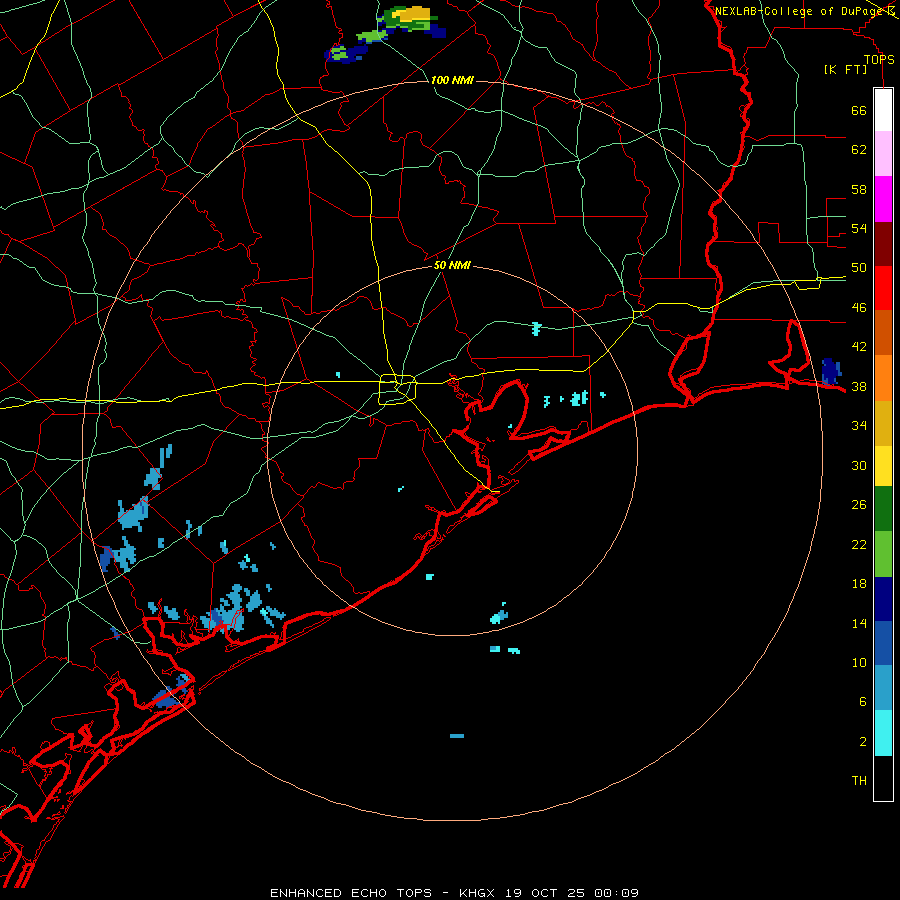Viewport: 900px width, 900px height.
Task: Pick the navy blue legend swatch
Action: click(883, 599)
